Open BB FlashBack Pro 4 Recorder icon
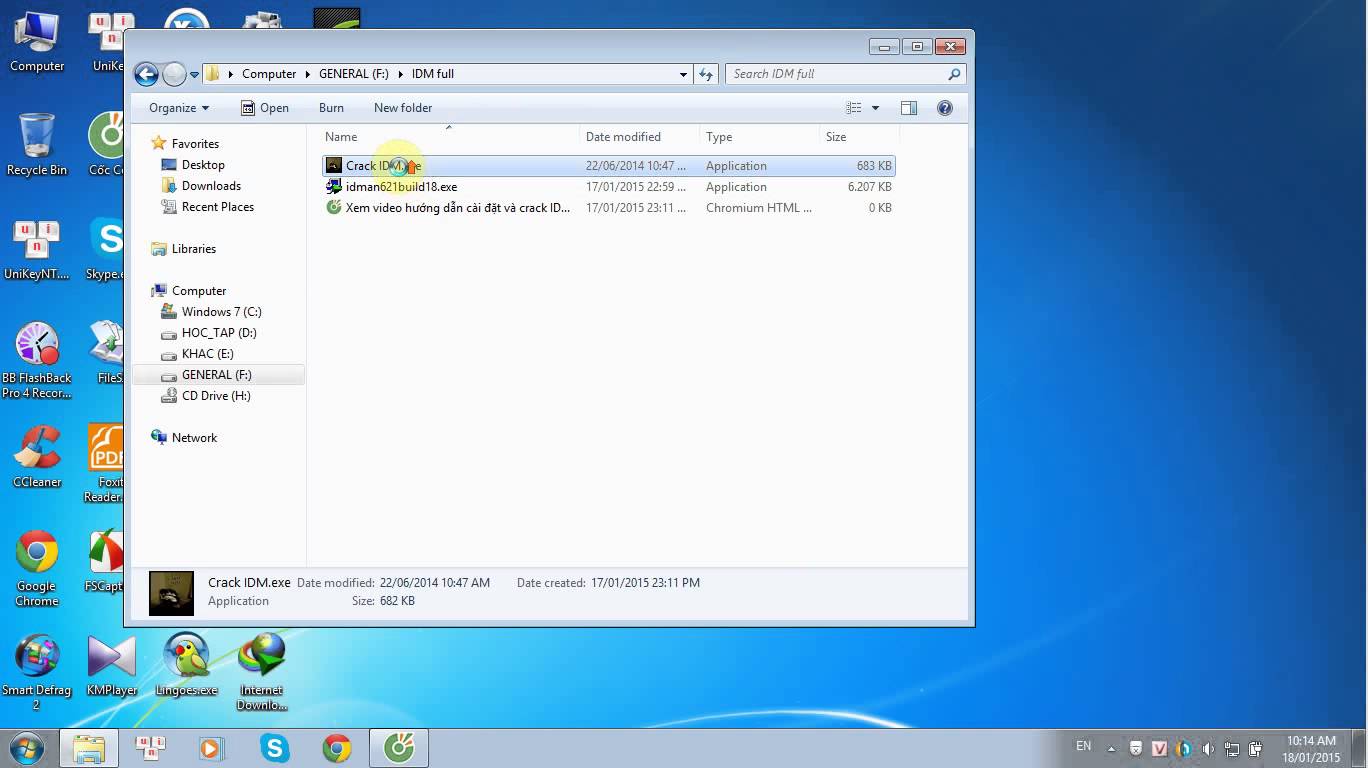The image size is (1368, 768). pos(37,361)
